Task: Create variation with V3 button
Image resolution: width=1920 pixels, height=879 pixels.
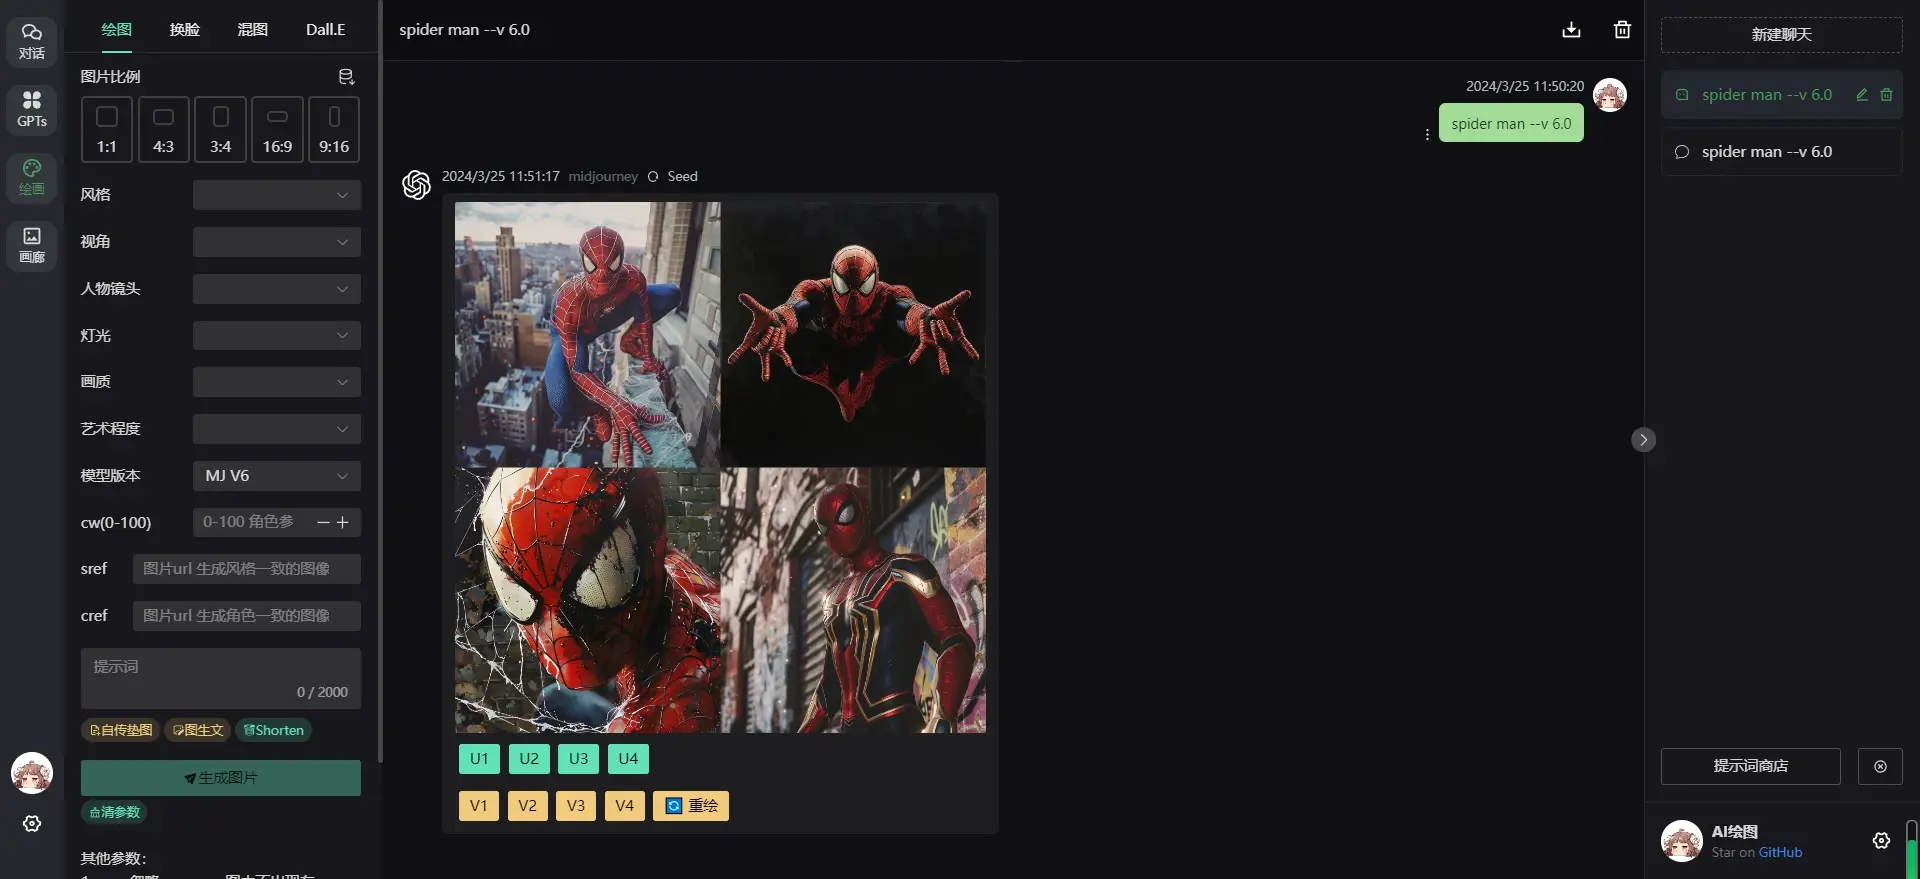Action: [x=576, y=806]
